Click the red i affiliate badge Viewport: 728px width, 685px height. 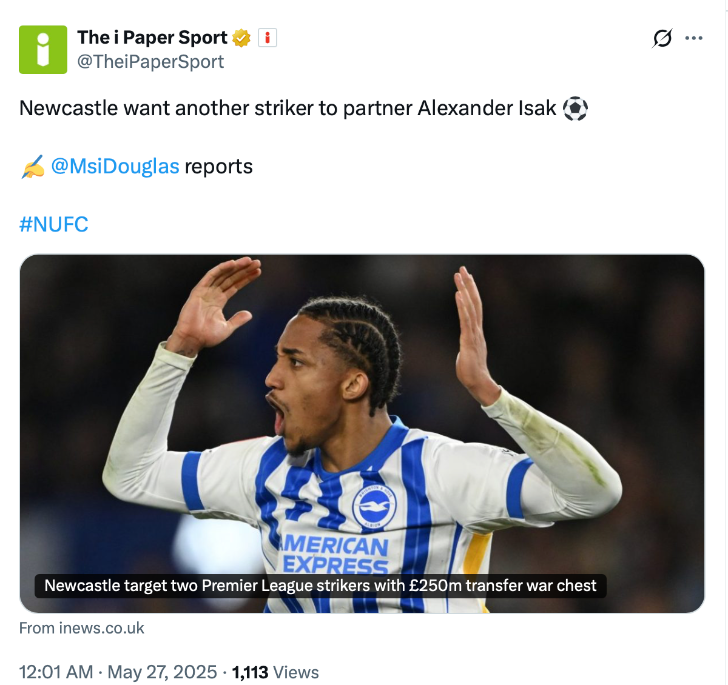click(x=267, y=38)
